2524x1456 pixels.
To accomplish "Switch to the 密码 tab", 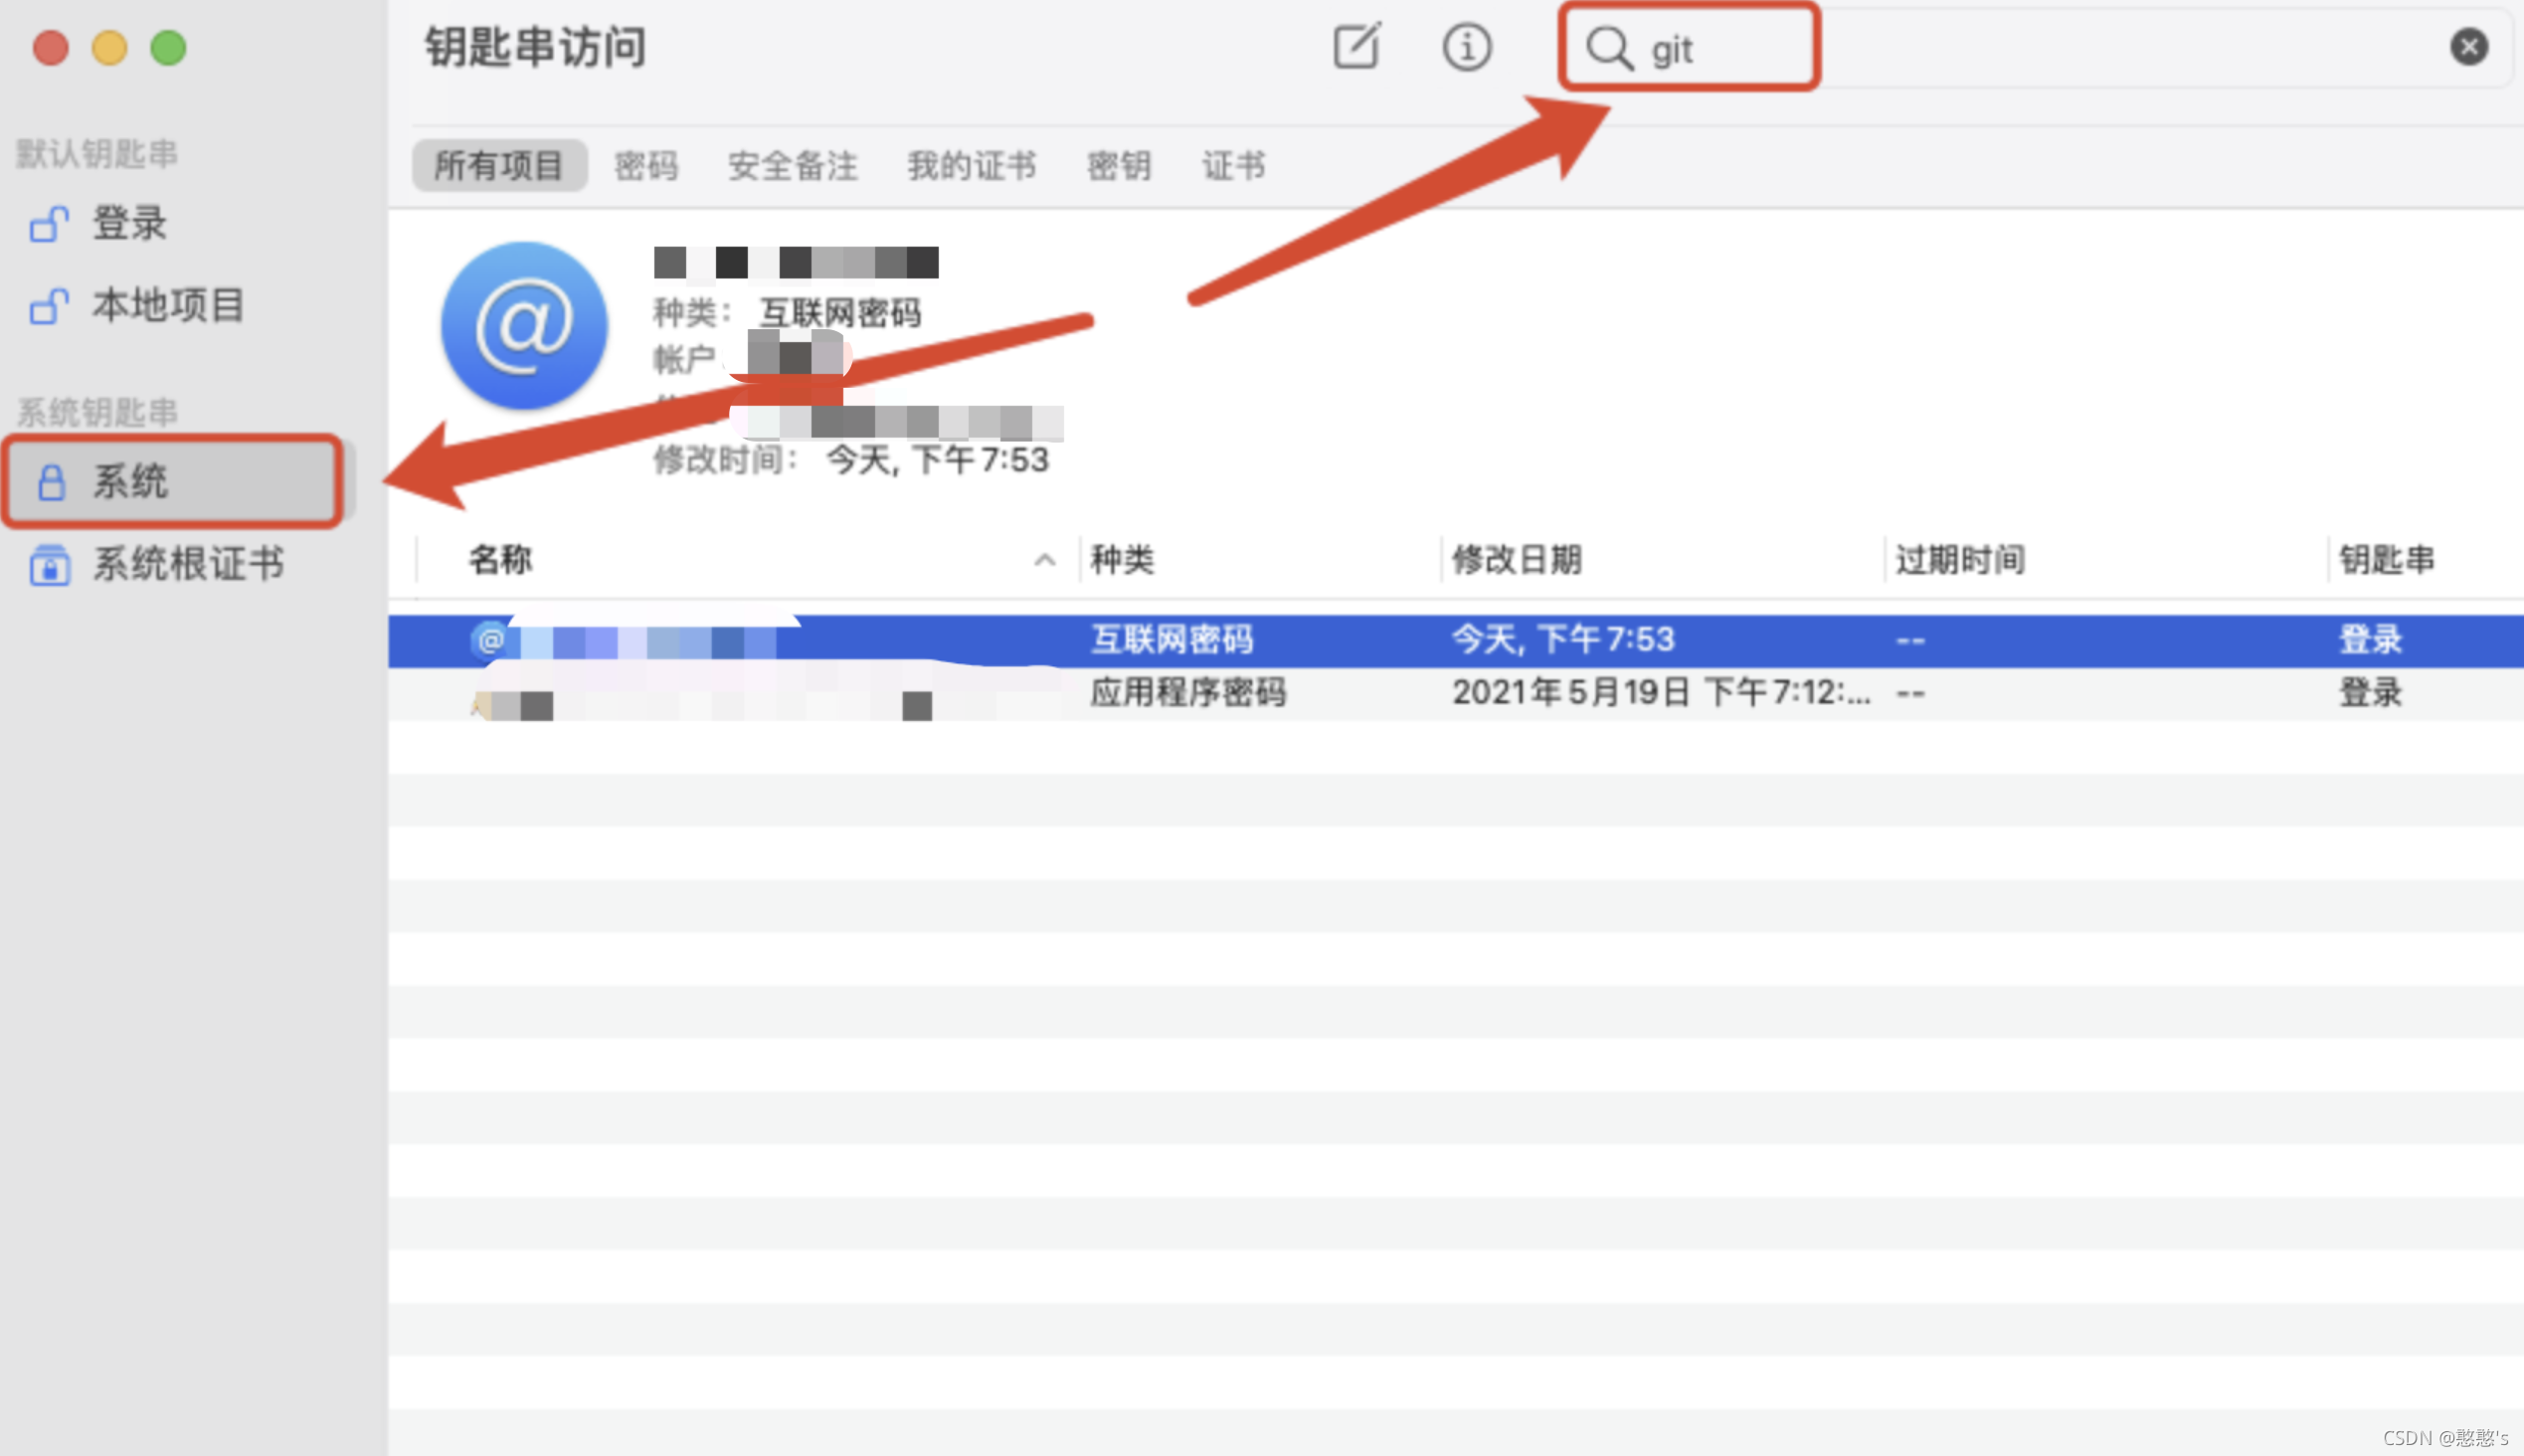I will pos(646,165).
